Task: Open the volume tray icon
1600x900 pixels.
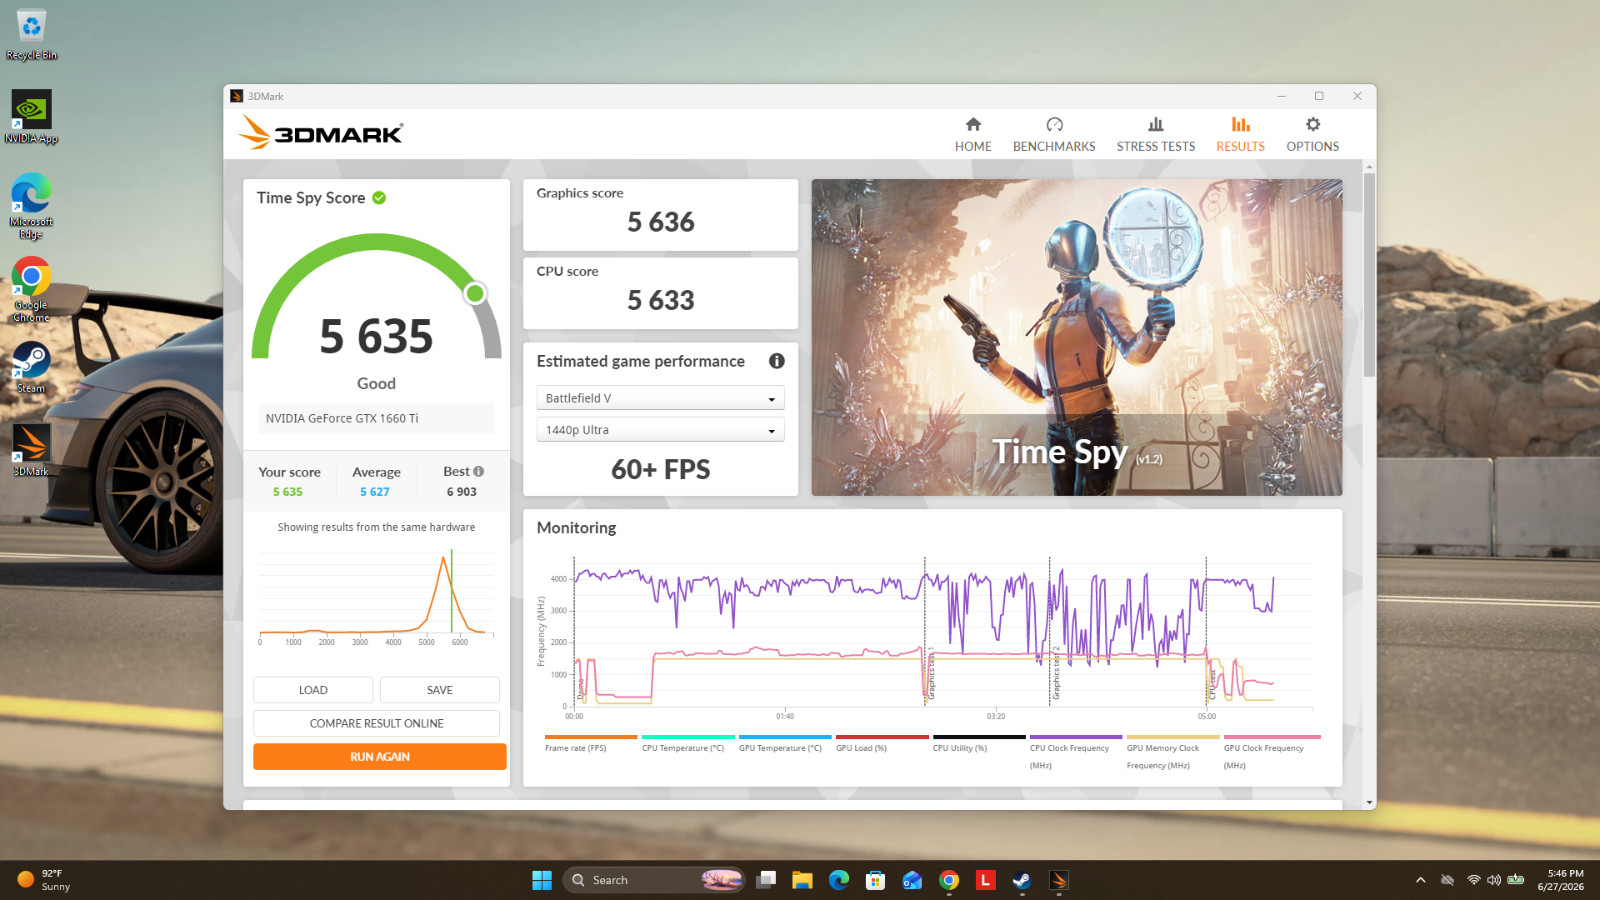Action: (x=1494, y=880)
